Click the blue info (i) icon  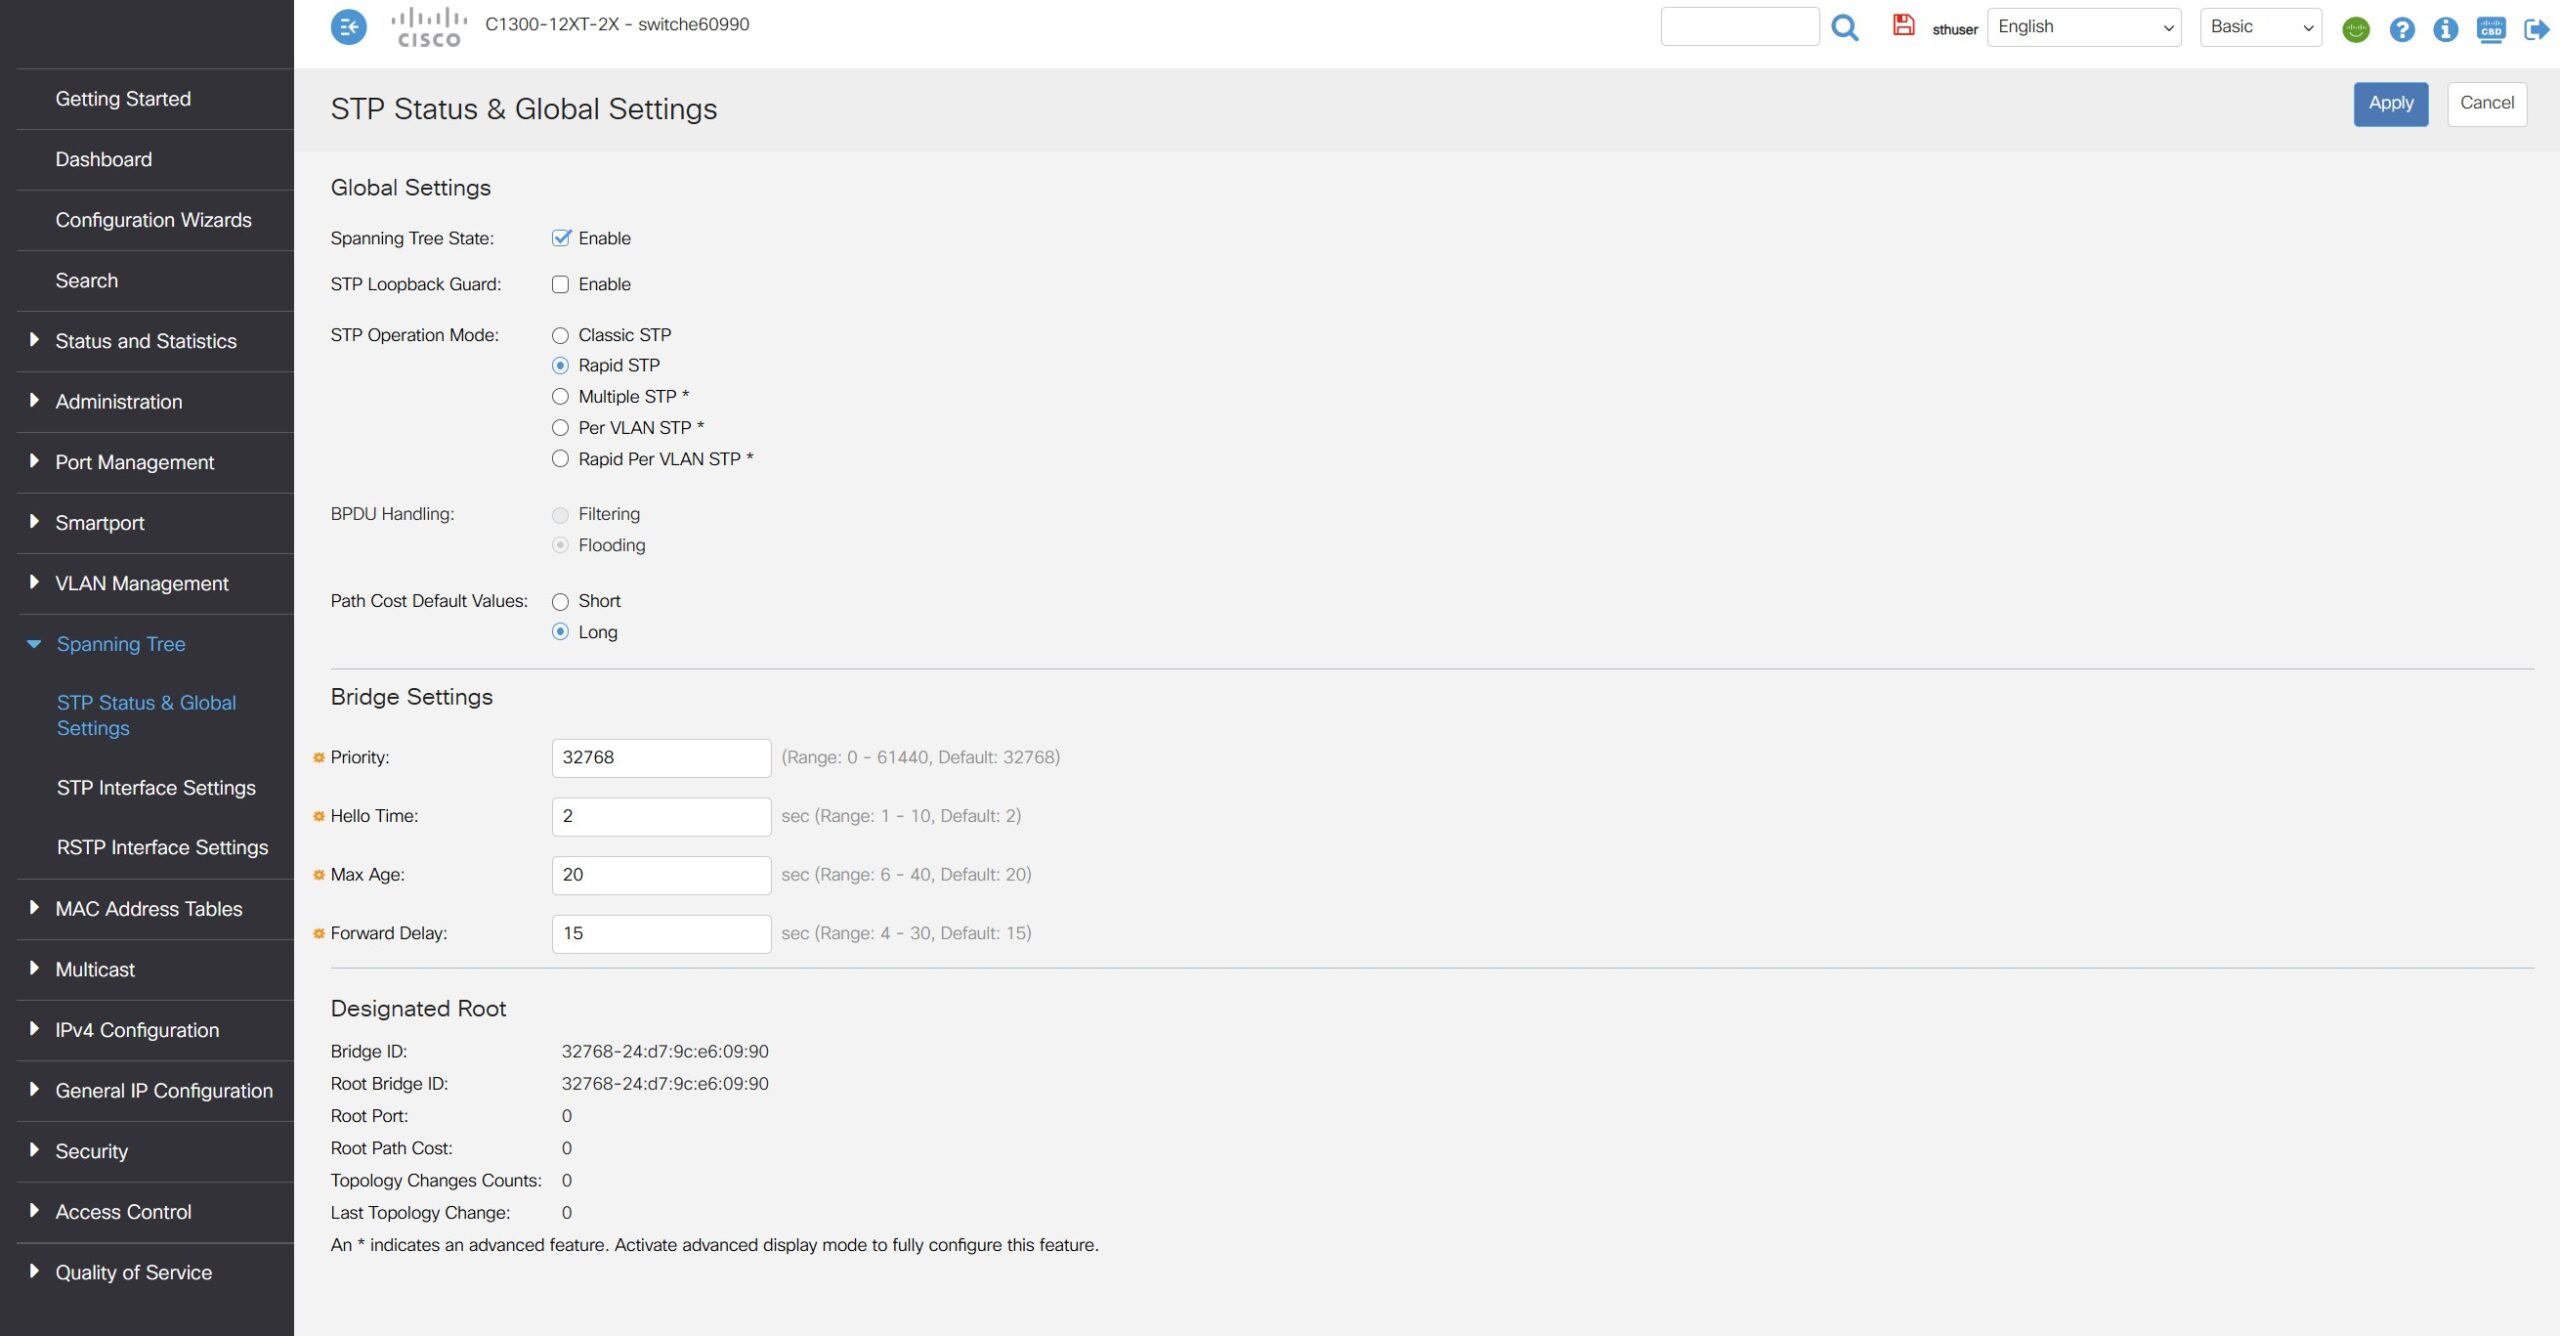(2445, 29)
